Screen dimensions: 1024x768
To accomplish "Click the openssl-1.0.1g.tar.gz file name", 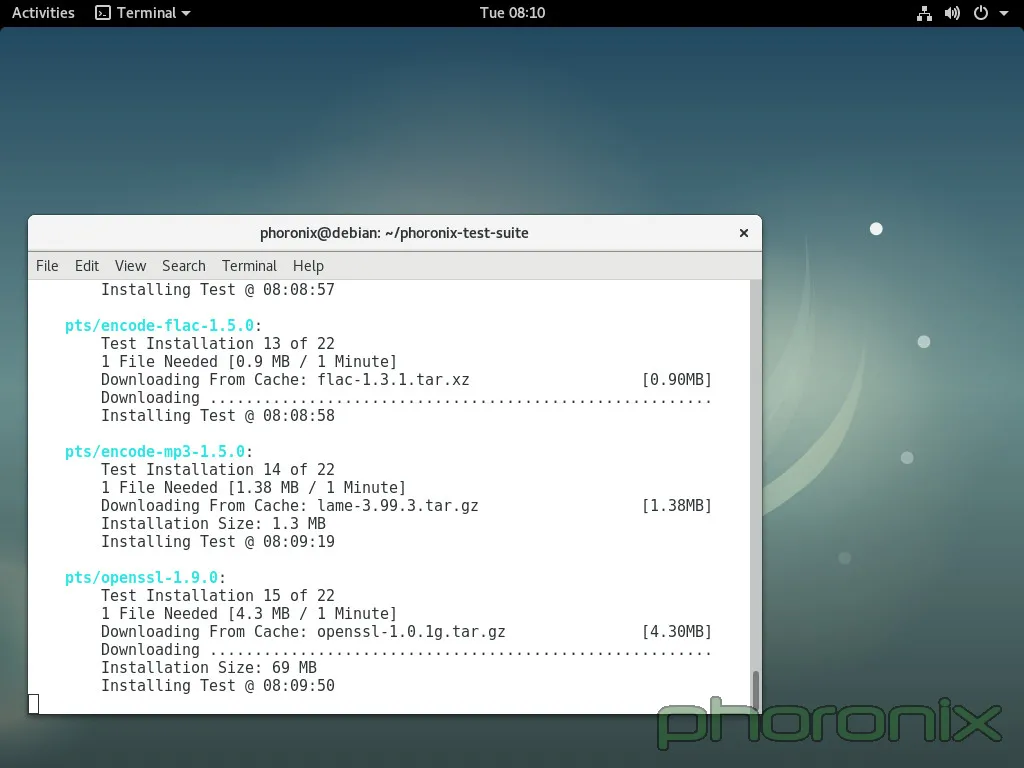I will pos(411,632).
